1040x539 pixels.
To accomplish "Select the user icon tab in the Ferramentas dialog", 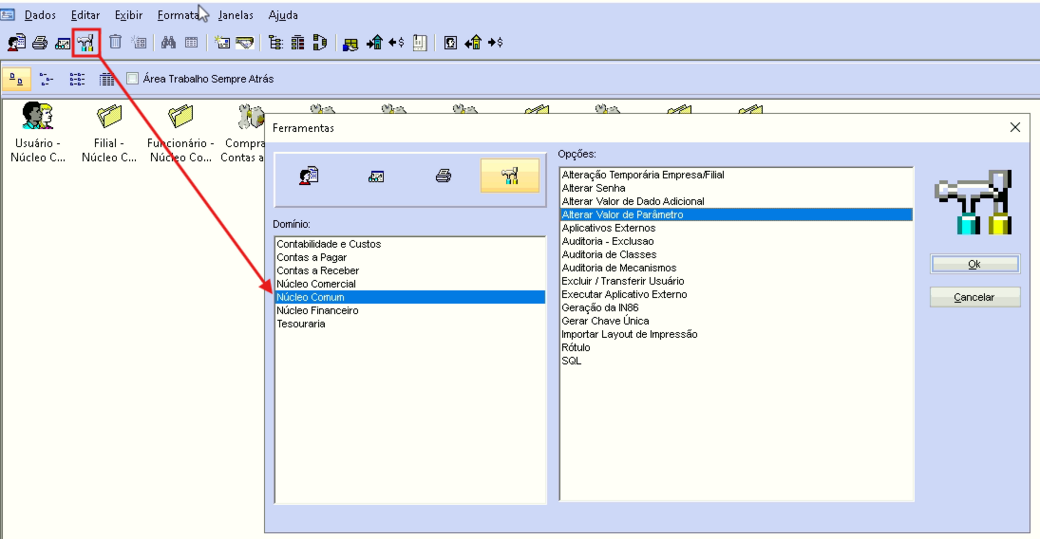I will coord(308,176).
